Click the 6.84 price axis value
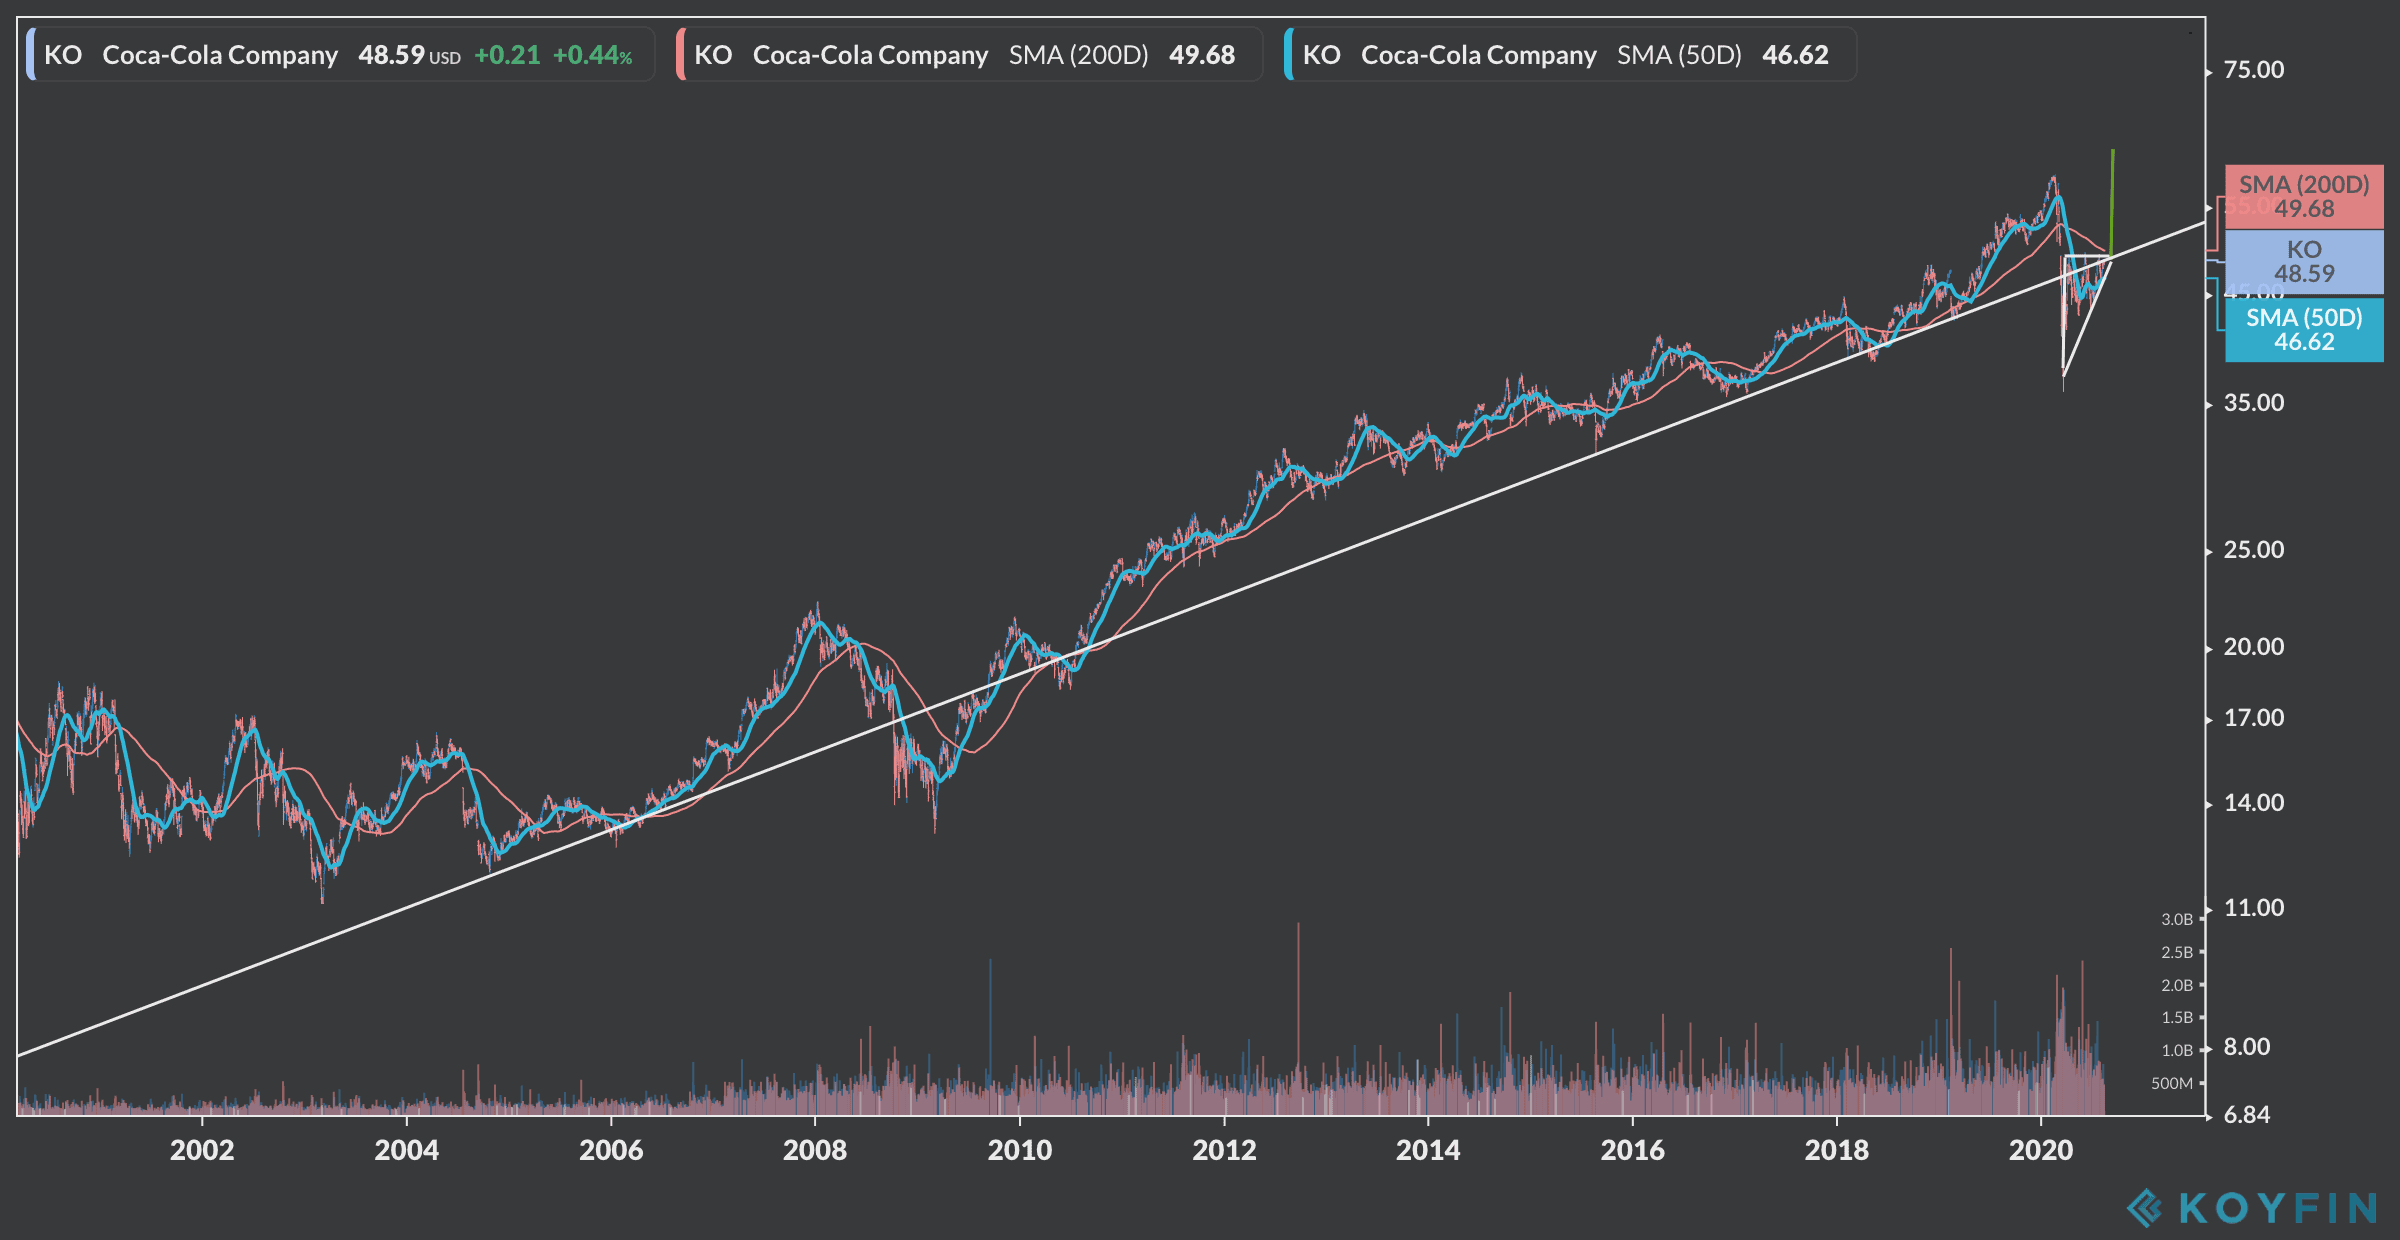 tap(2247, 1115)
